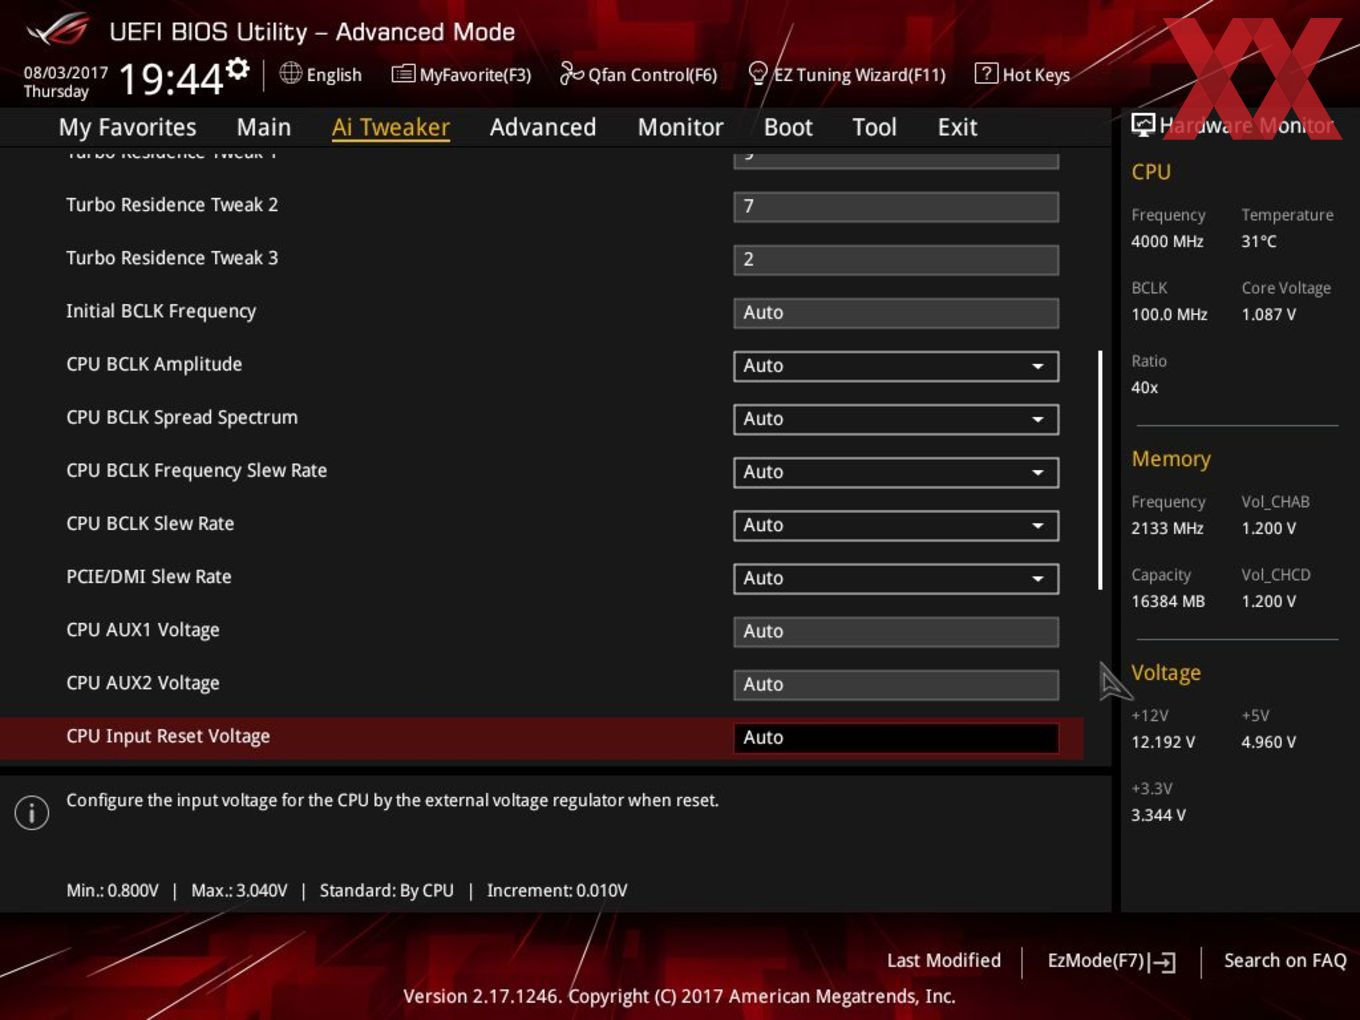Image resolution: width=1360 pixels, height=1020 pixels.
Task: Click the 19:44 clock time
Action: [170, 78]
